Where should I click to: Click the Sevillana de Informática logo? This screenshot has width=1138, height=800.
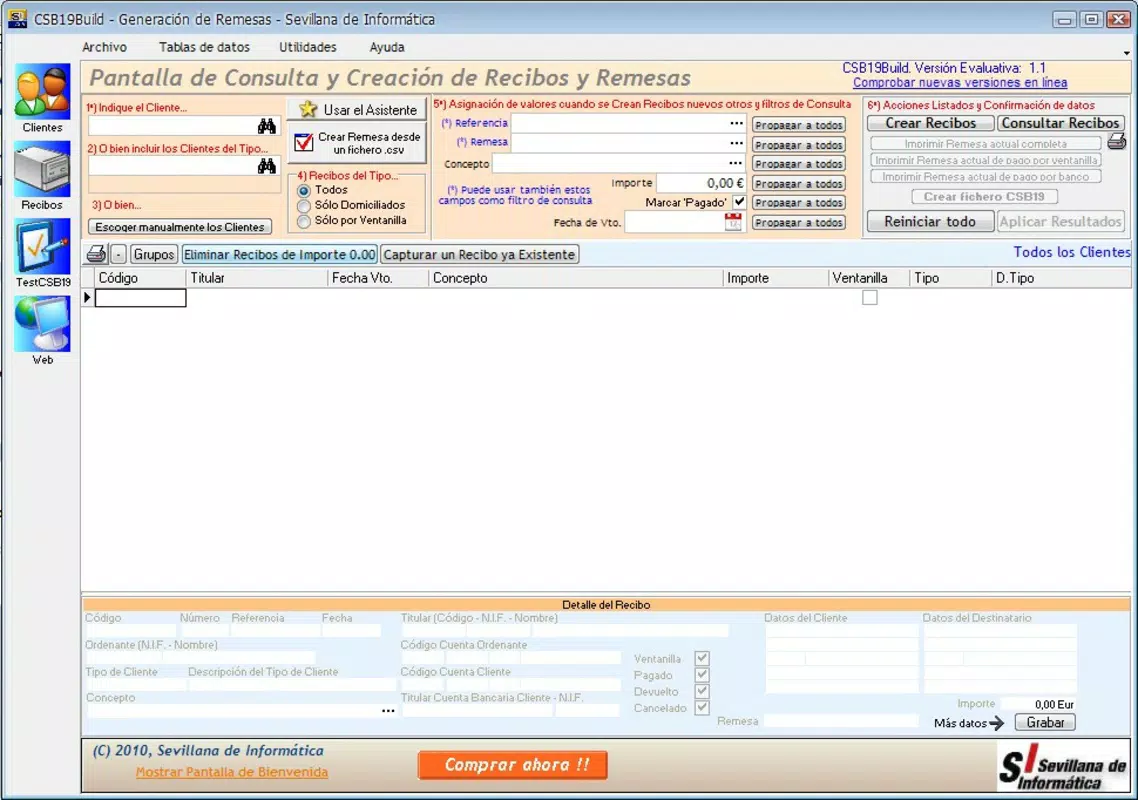click(1063, 767)
